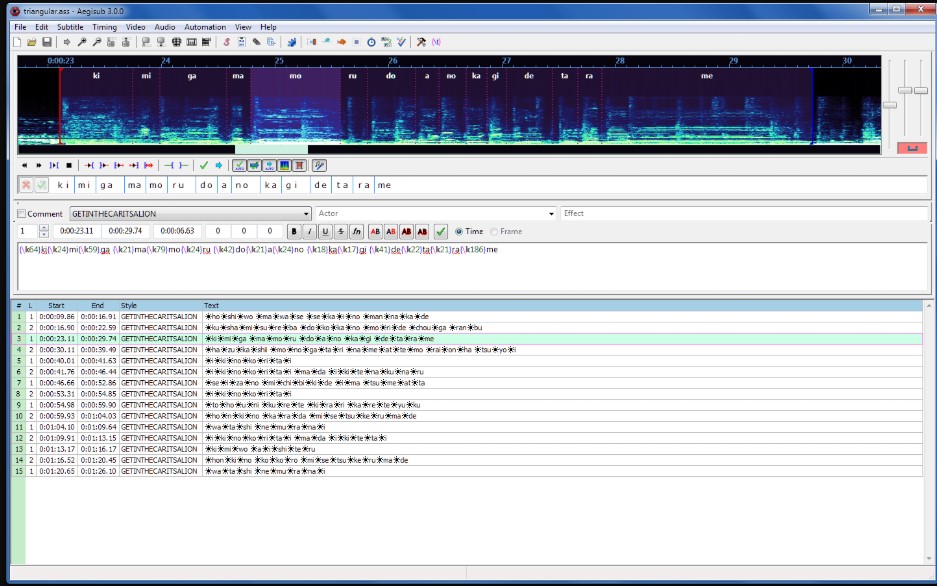Open the Subtitle menu
The image size is (937, 586).
70,27
